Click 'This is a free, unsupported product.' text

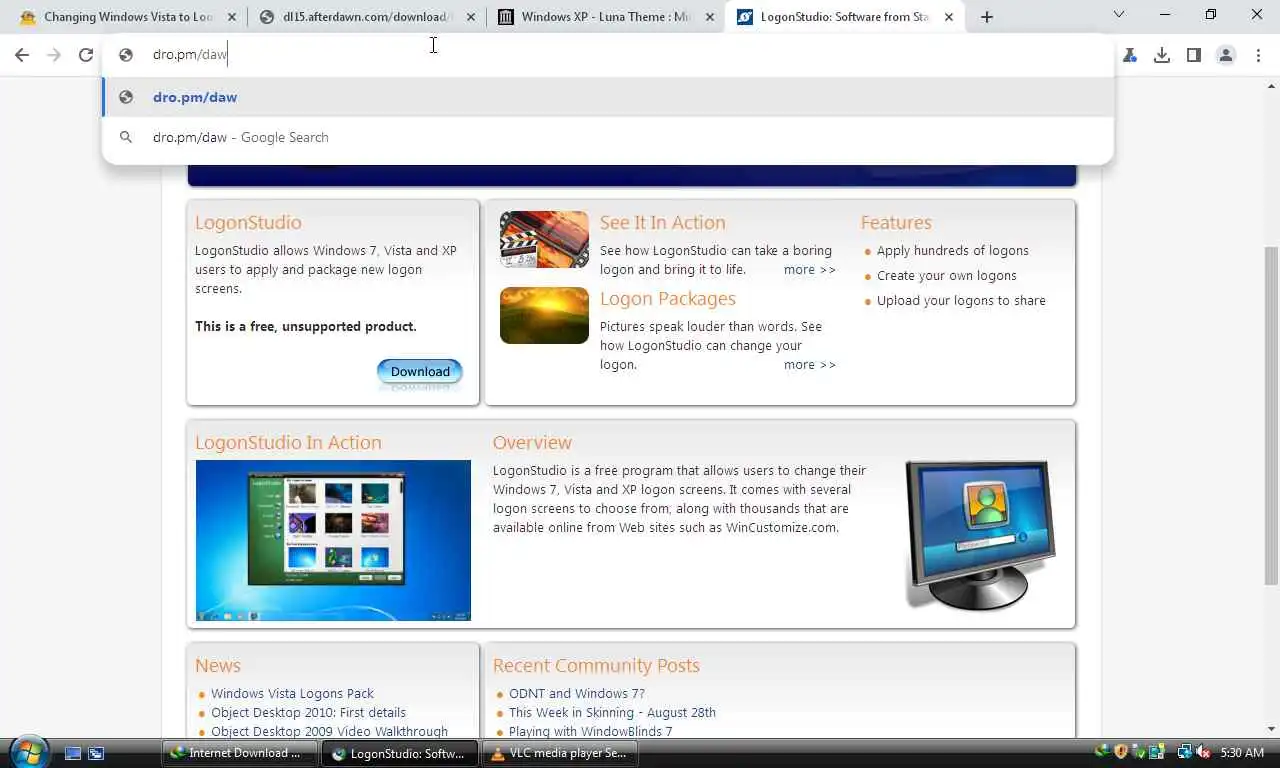[306, 327]
